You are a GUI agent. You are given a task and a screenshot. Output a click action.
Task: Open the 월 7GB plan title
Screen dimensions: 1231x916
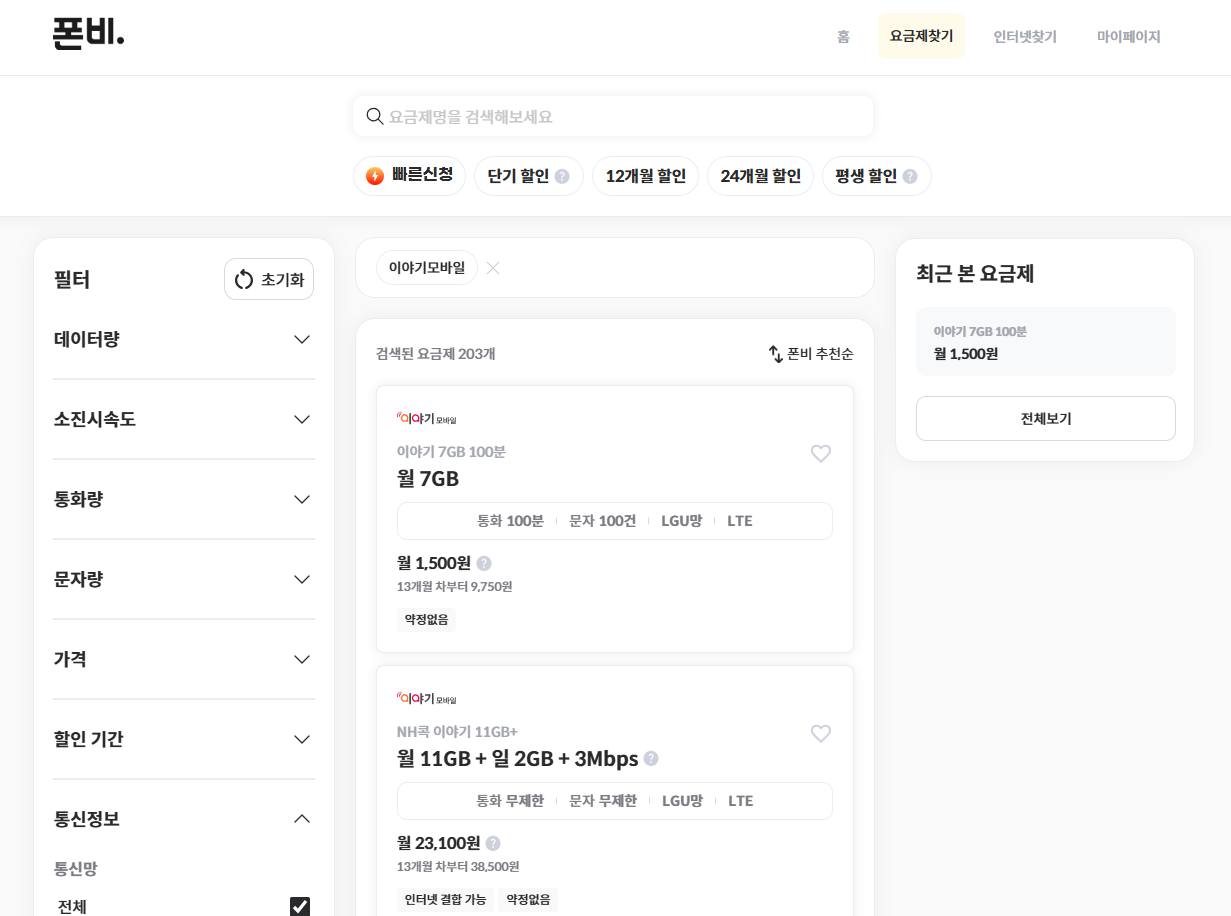(x=428, y=479)
